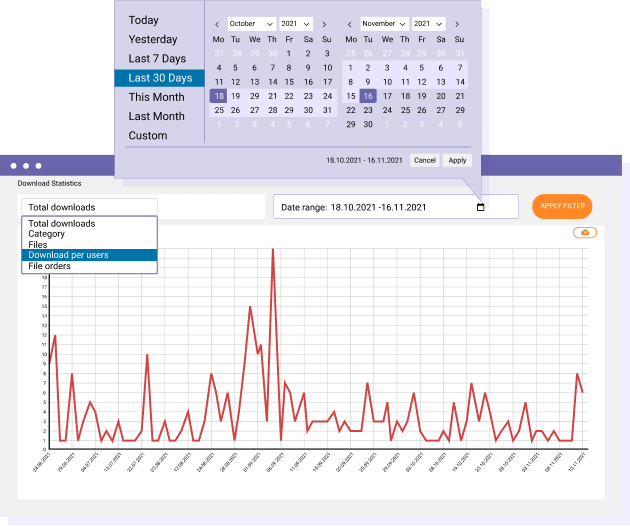630x526 pixels.
Task: Select Download per users option
Action: point(89,255)
